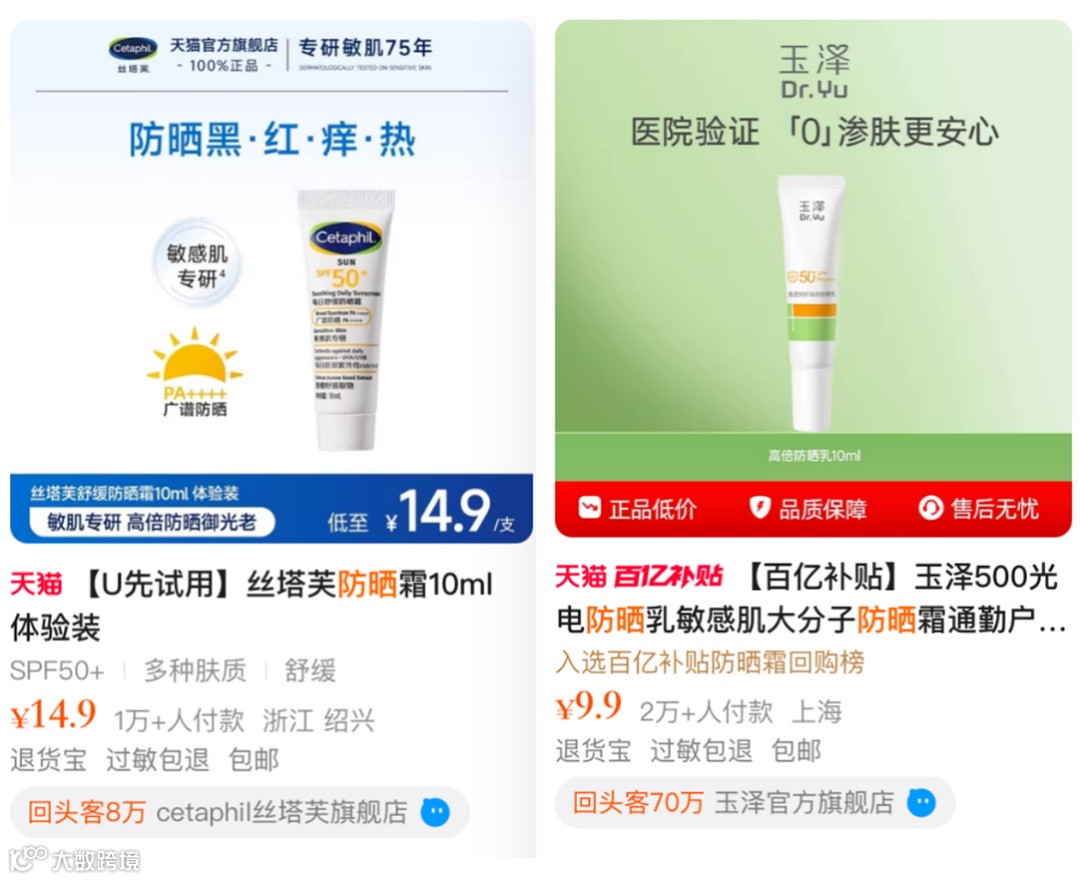Click the 敏感肌专研 round badge
The width and height of the screenshot is (1080, 880).
pos(197,265)
